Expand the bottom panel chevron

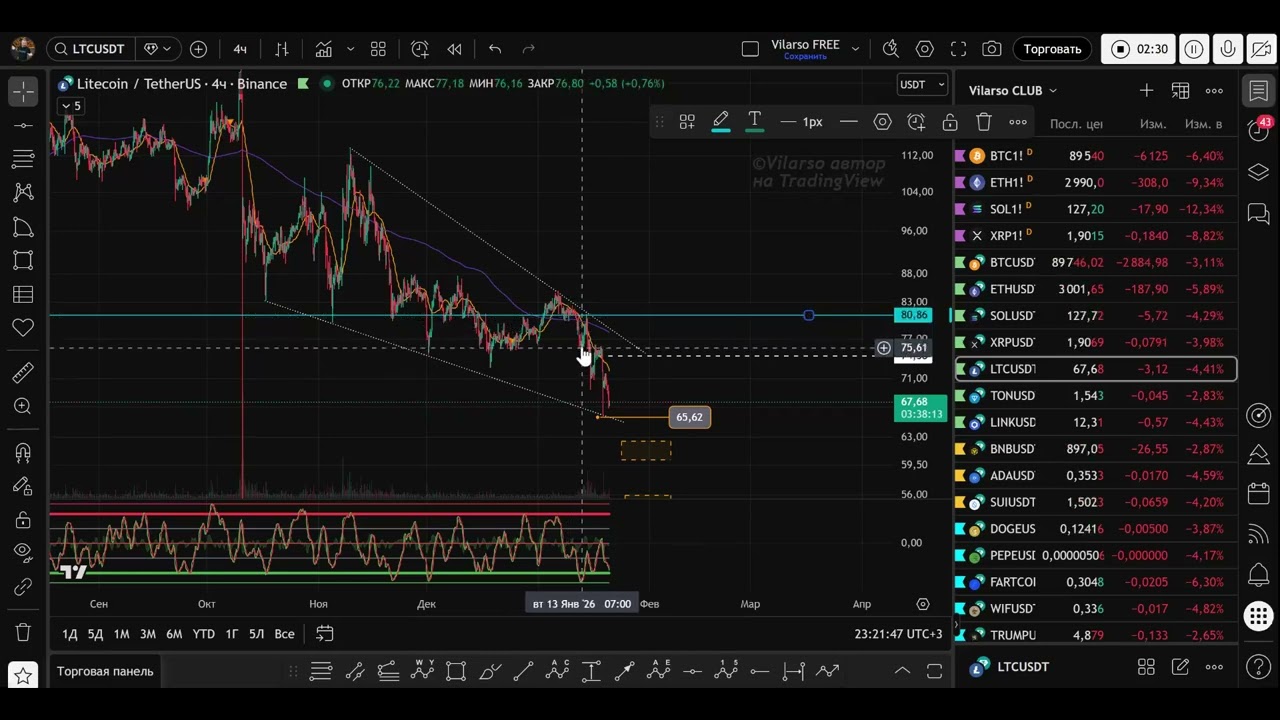pyautogui.click(x=902, y=671)
